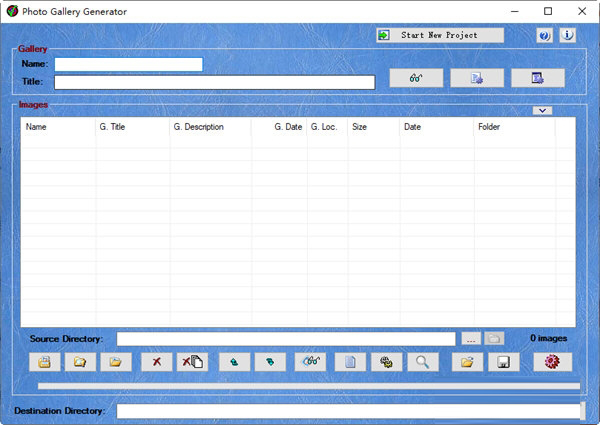Click the browse (...) source directory button
The width and height of the screenshot is (600, 425).
click(x=471, y=339)
